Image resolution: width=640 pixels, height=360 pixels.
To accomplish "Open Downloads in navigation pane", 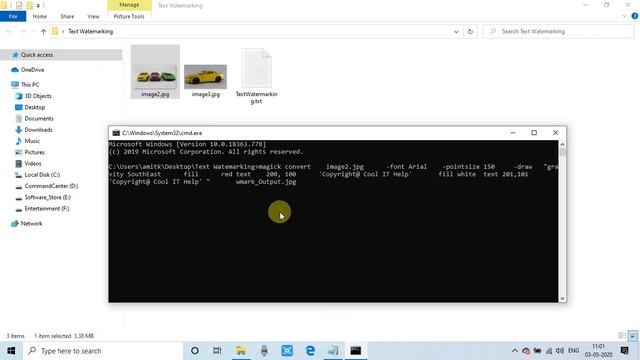I will [38, 130].
